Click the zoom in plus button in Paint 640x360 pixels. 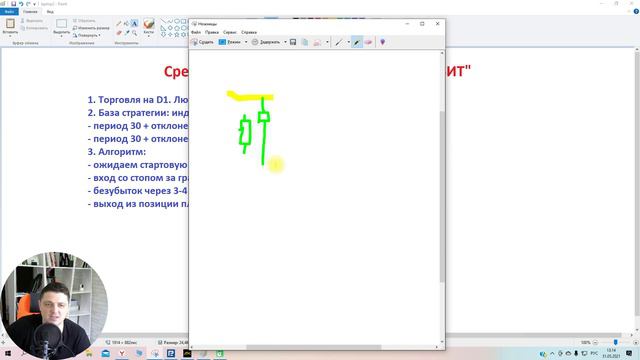click(636, 342)
